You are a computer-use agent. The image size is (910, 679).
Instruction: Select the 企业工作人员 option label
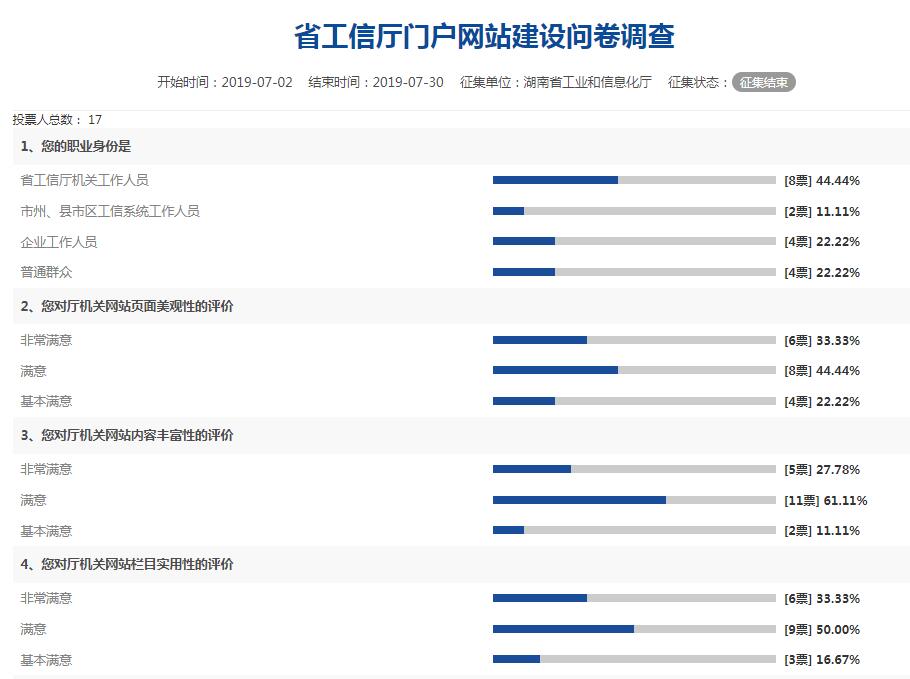click(x=59, y=241)
